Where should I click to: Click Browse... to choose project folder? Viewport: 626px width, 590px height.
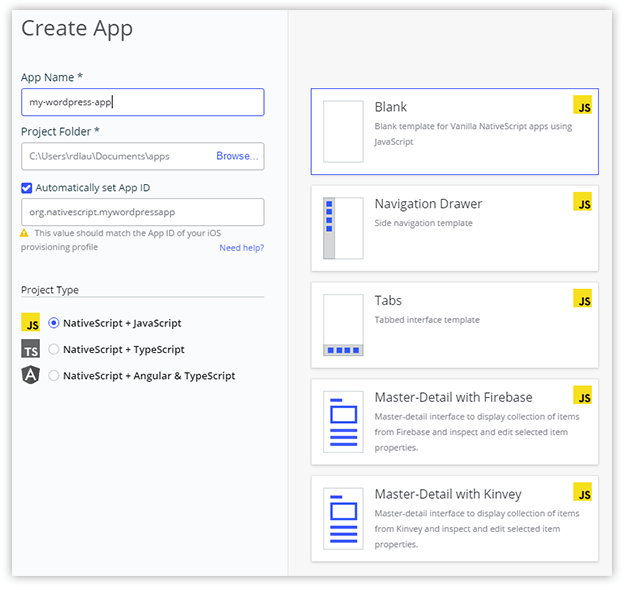(x=237, y=156)
